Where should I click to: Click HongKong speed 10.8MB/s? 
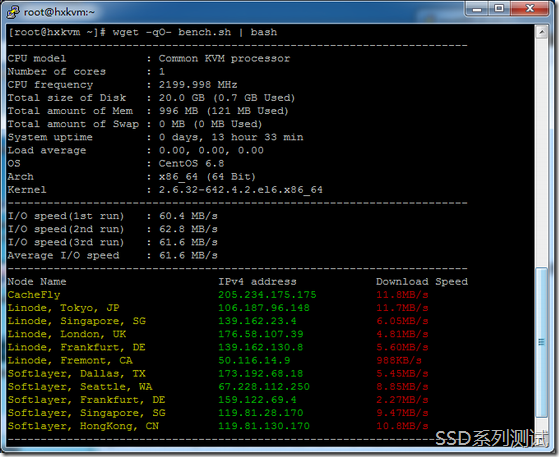point(402,426)
